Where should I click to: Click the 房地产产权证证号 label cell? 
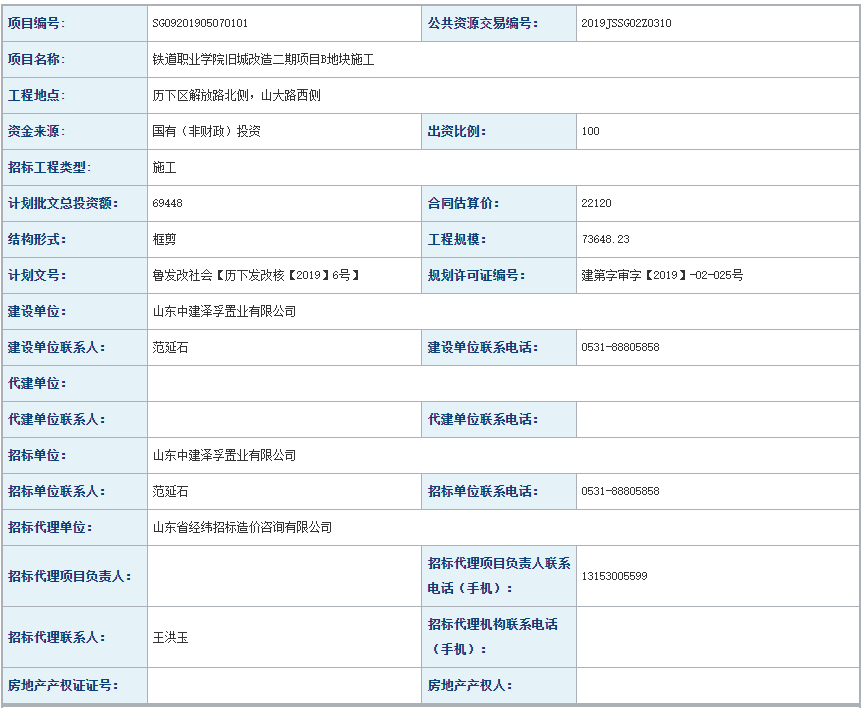click(x=75, y=685)
